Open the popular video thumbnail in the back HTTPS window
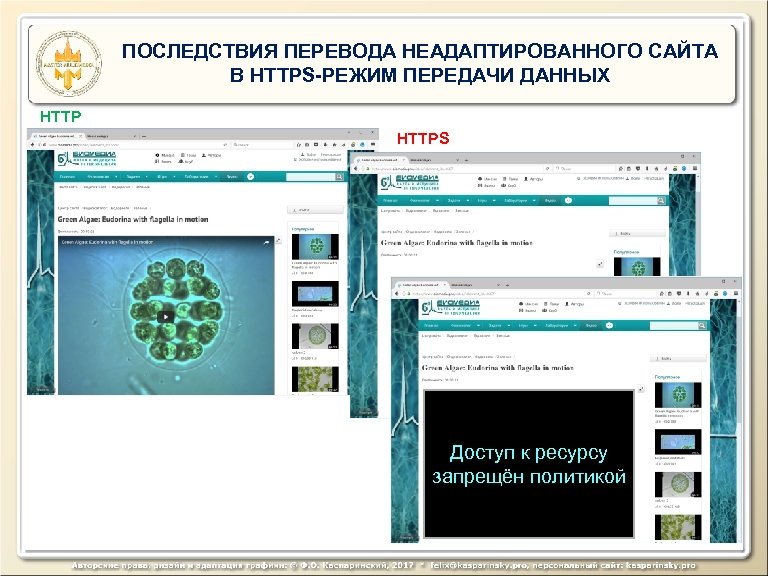 point(637,266)
